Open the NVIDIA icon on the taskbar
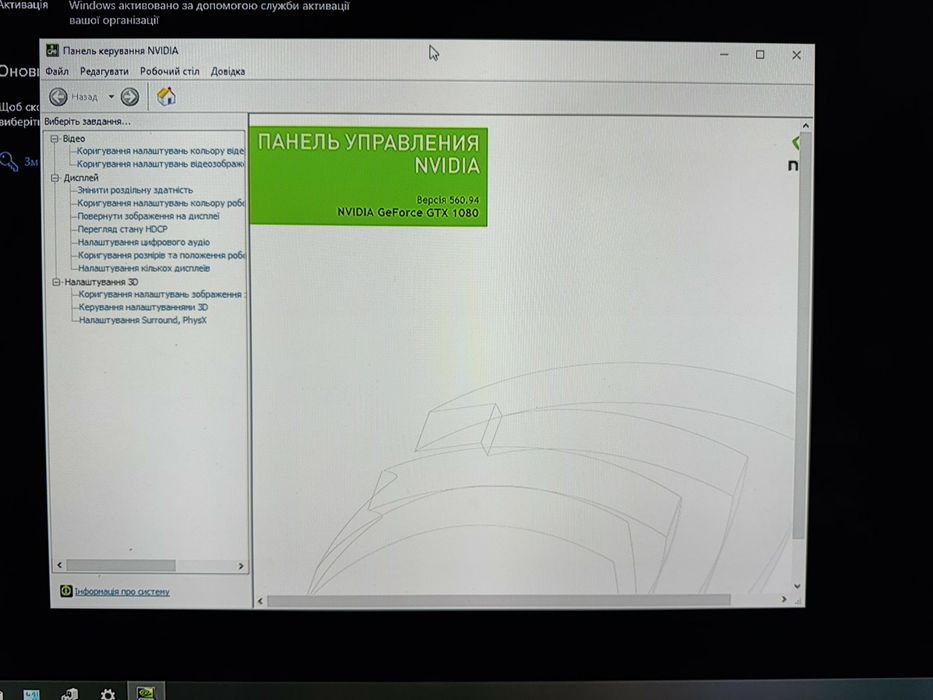This screenshot has width=933, height=700. (146, 693)
